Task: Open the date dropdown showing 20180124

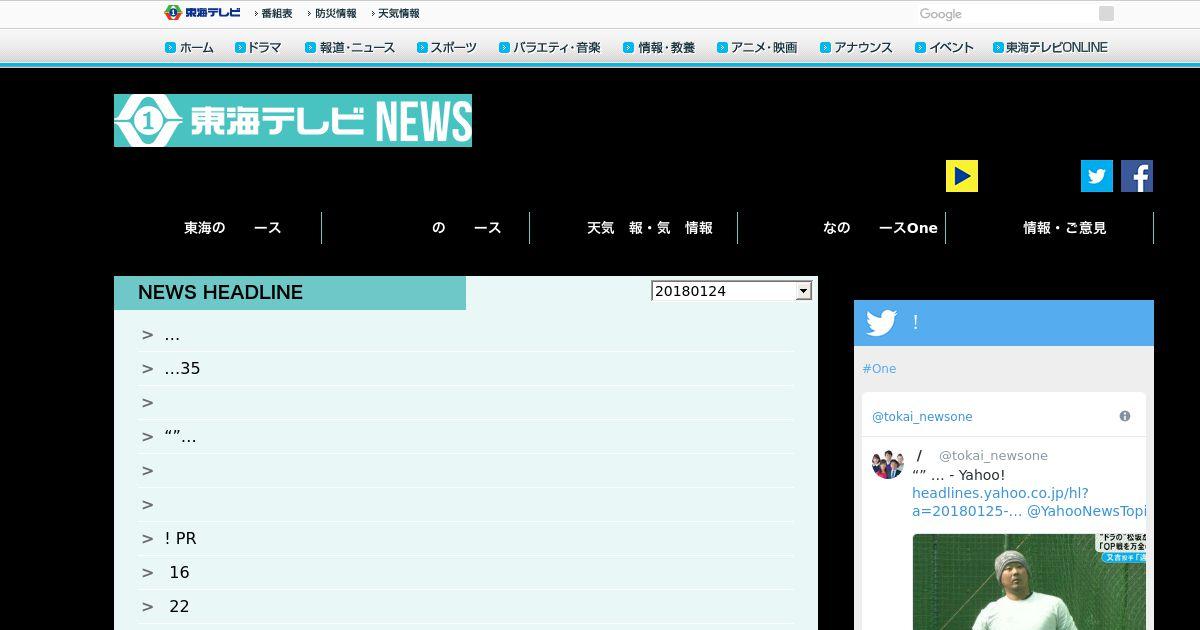Action: (731, 291)
